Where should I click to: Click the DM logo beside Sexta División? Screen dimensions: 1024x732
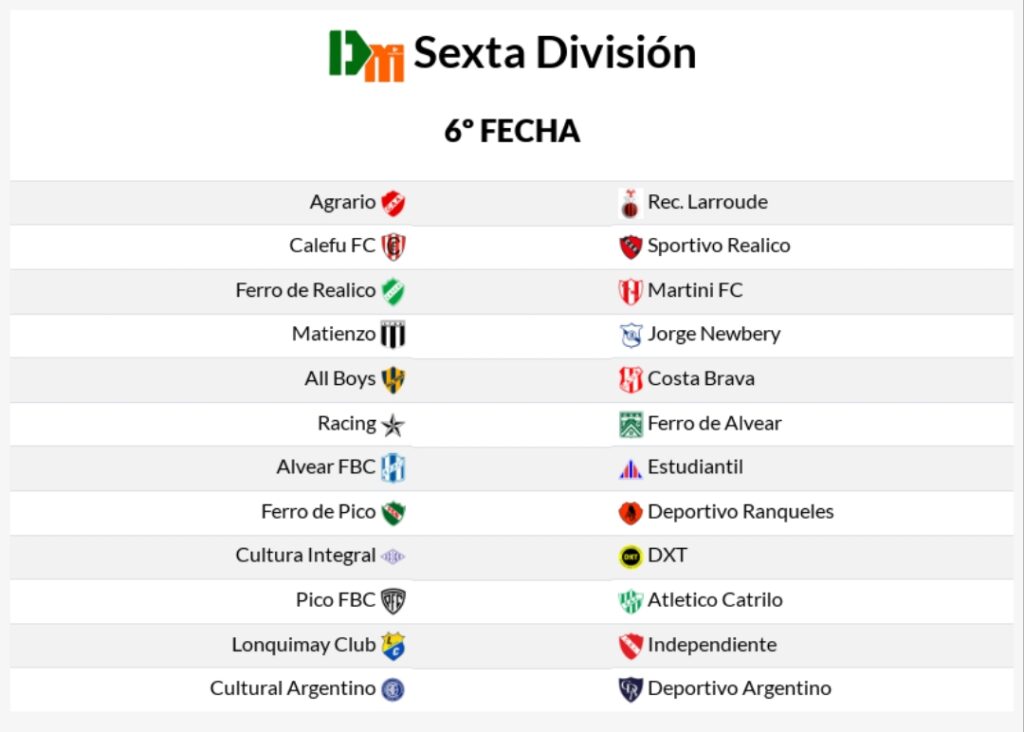point(366,55)
